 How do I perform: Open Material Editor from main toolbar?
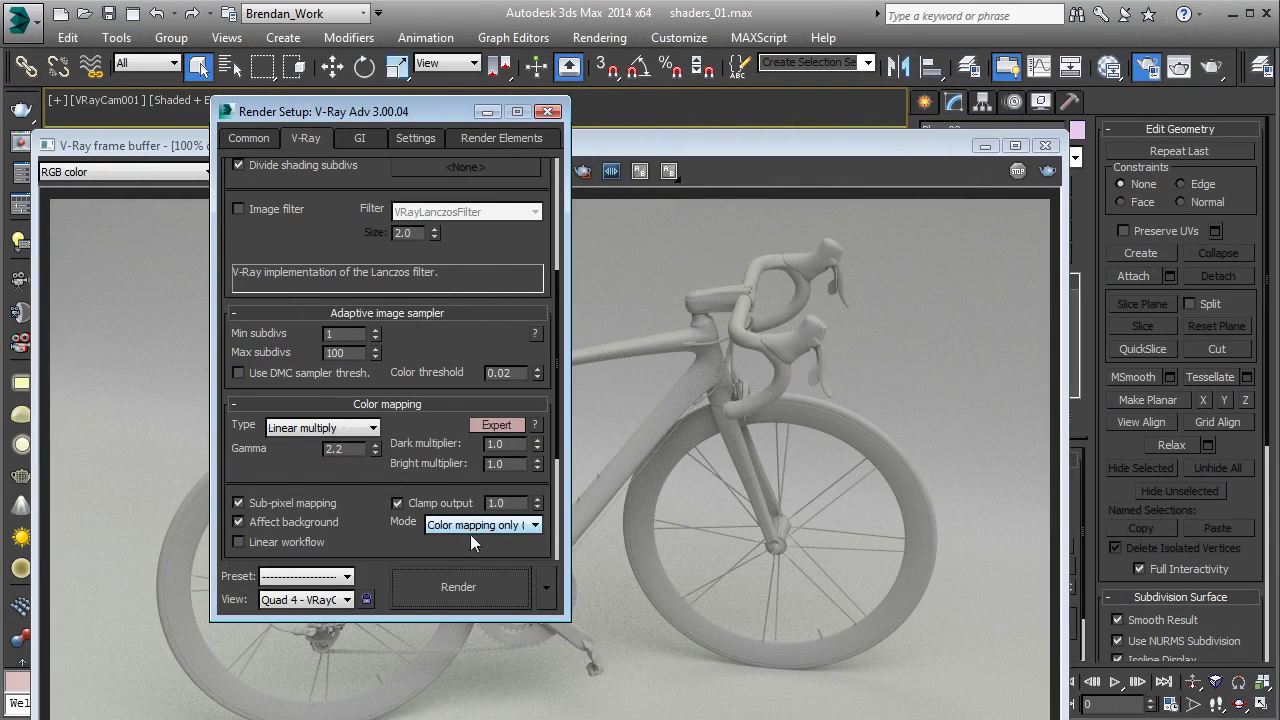click(1109, 67)
